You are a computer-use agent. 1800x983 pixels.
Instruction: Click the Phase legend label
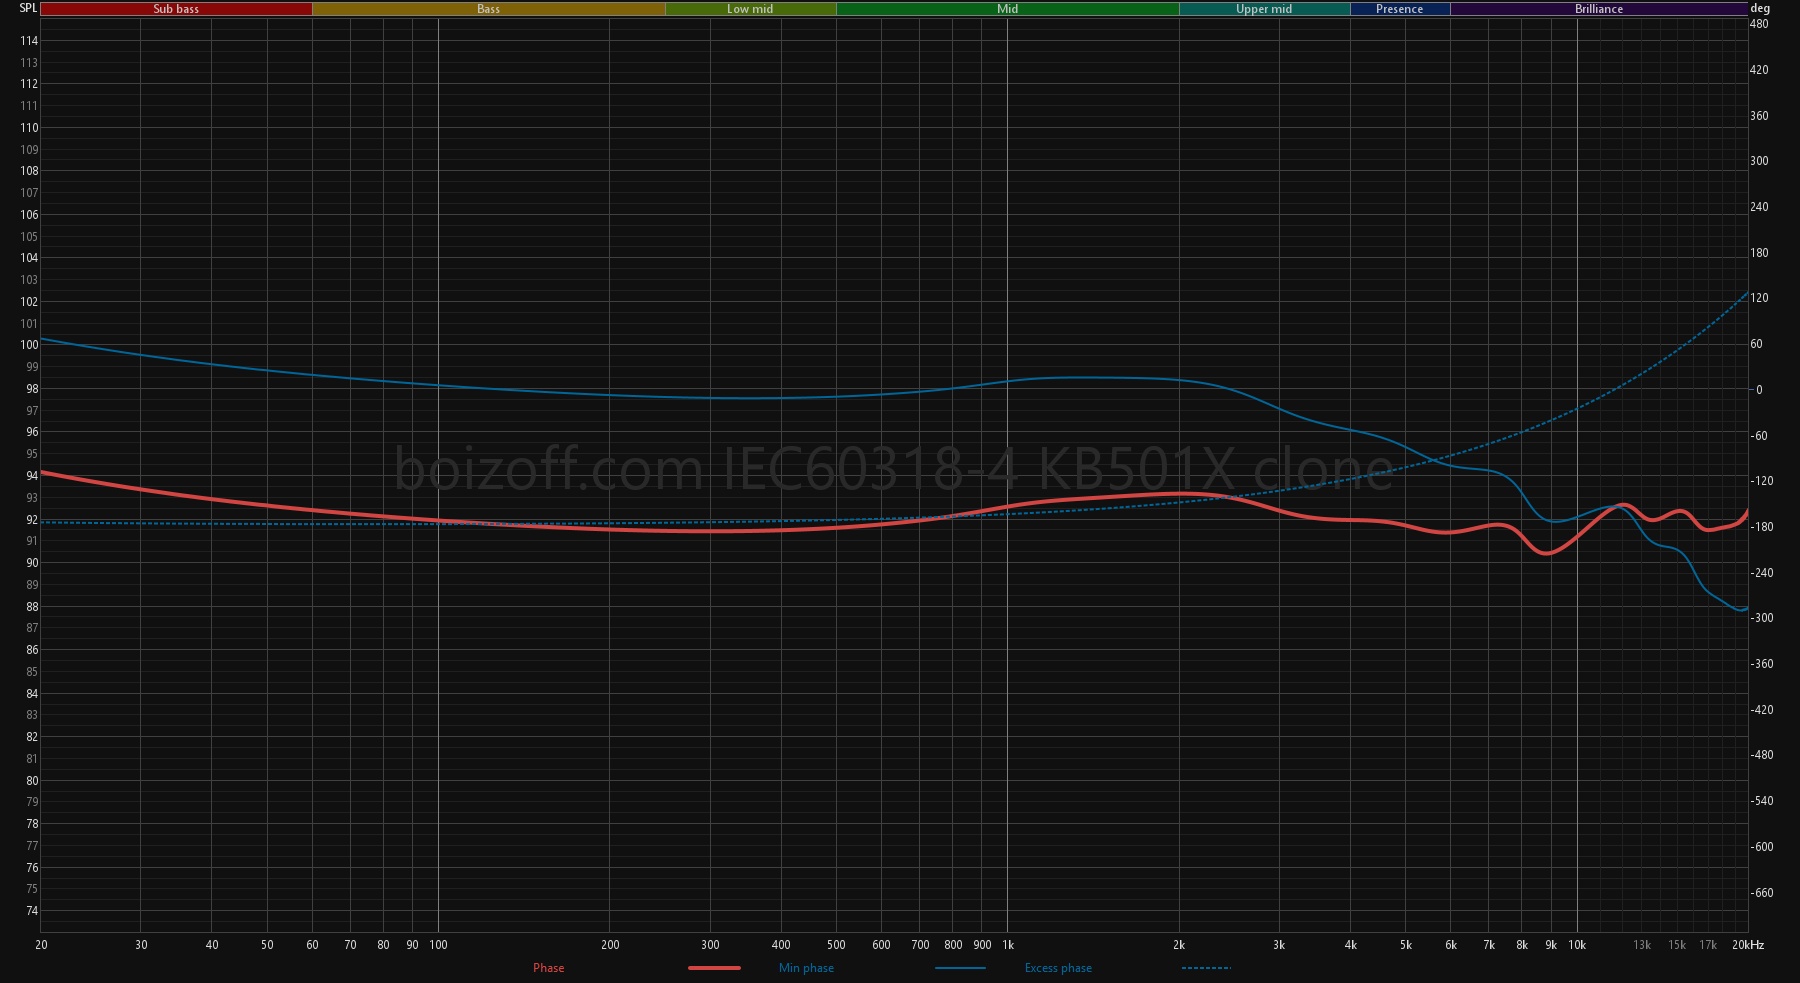tap(548, 968)
